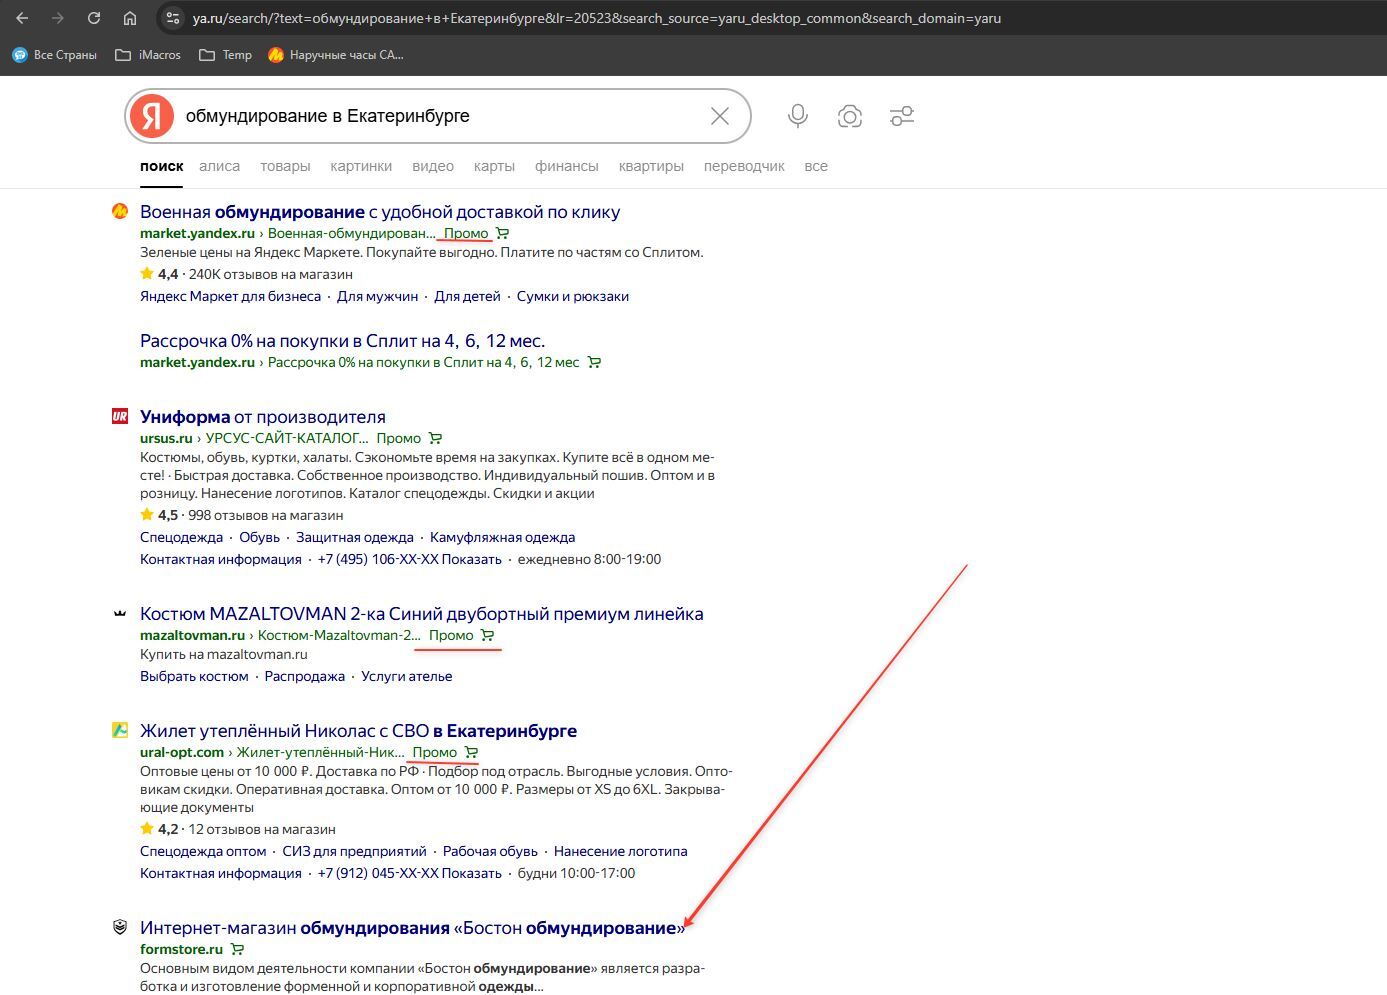Click the ural-opt.com favicon
This screenshot has height=995, width=1387.
click(120, 730)
